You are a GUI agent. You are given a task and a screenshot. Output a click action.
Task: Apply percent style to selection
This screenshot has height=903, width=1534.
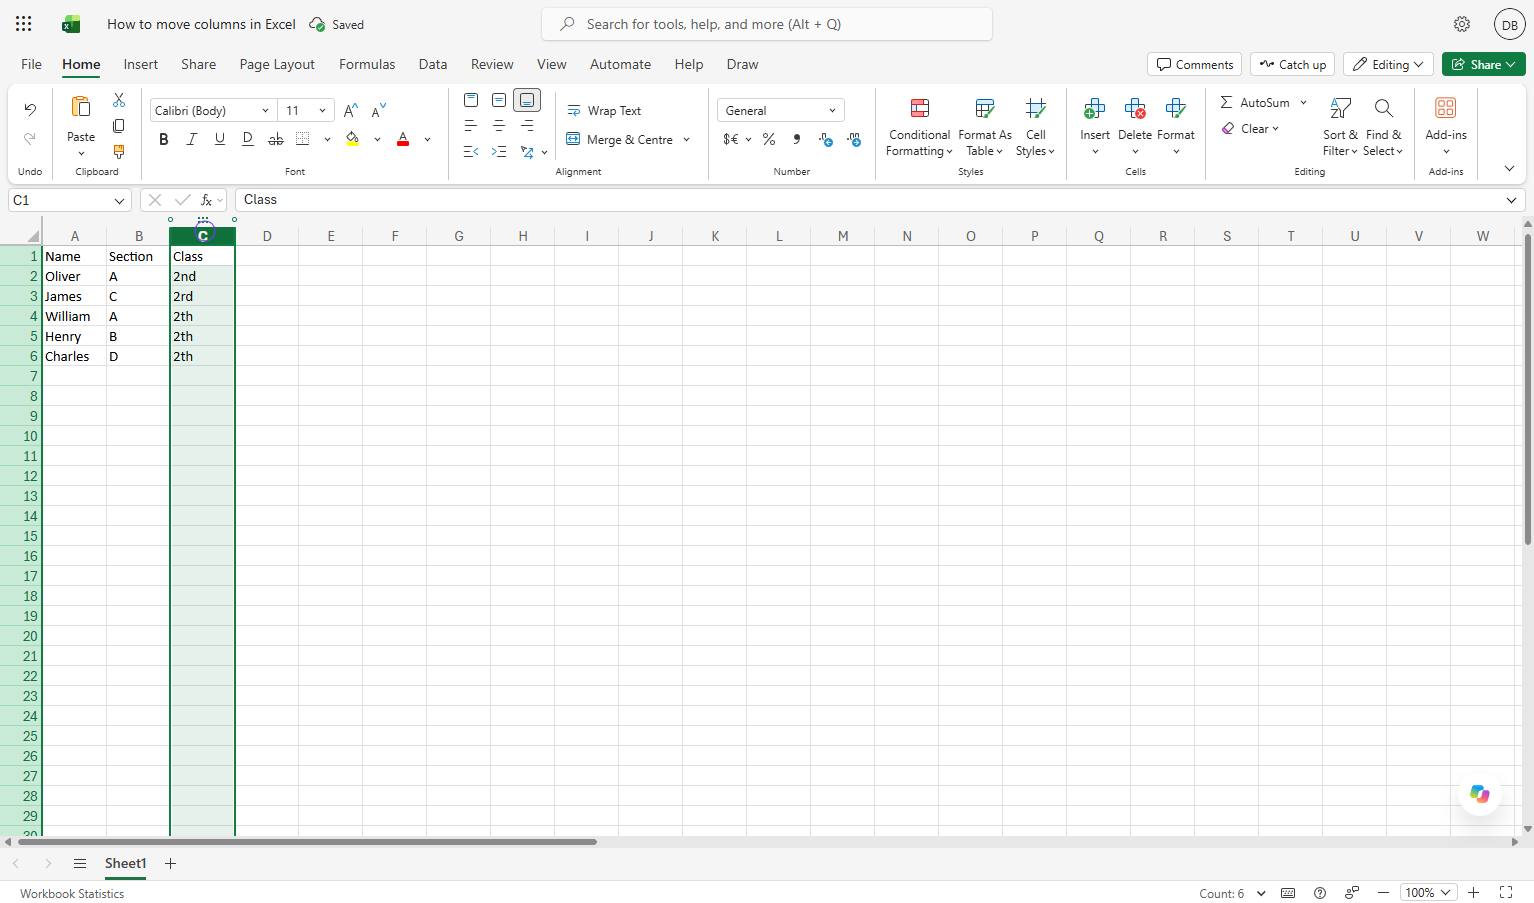coord(769,140)
